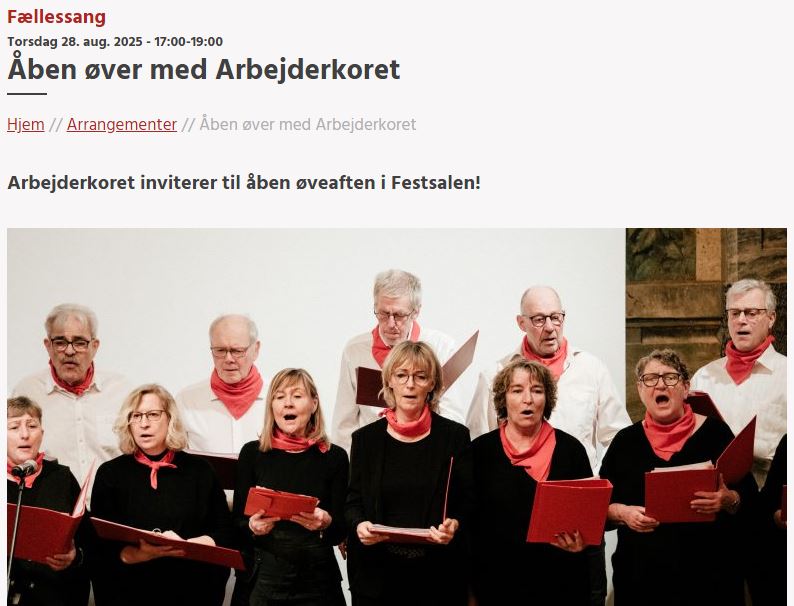This screenshot has width=794, height=606.
Task: Select the word Festsalen! in the subheading
Action: 435,183
